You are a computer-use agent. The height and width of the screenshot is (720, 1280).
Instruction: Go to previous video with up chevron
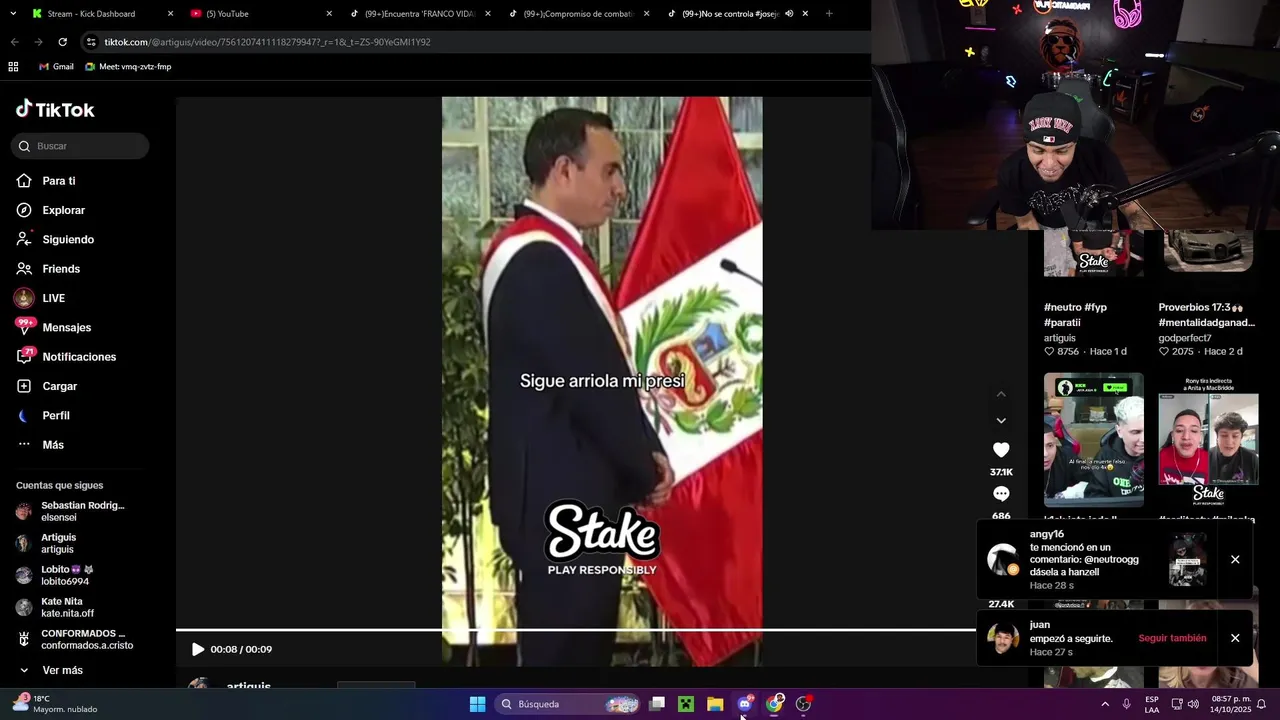point(1001,394)
